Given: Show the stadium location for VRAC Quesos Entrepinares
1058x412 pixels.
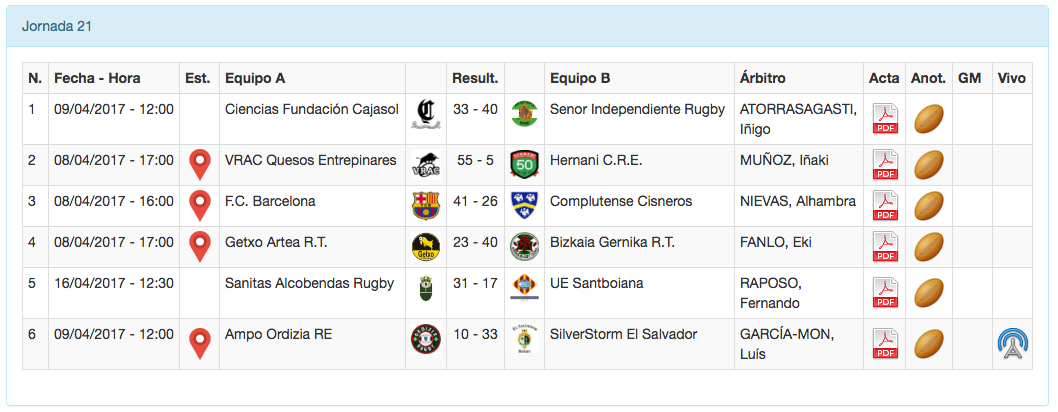Looking at the screenshot, I should pyautogui.click(x=200, y=164).
